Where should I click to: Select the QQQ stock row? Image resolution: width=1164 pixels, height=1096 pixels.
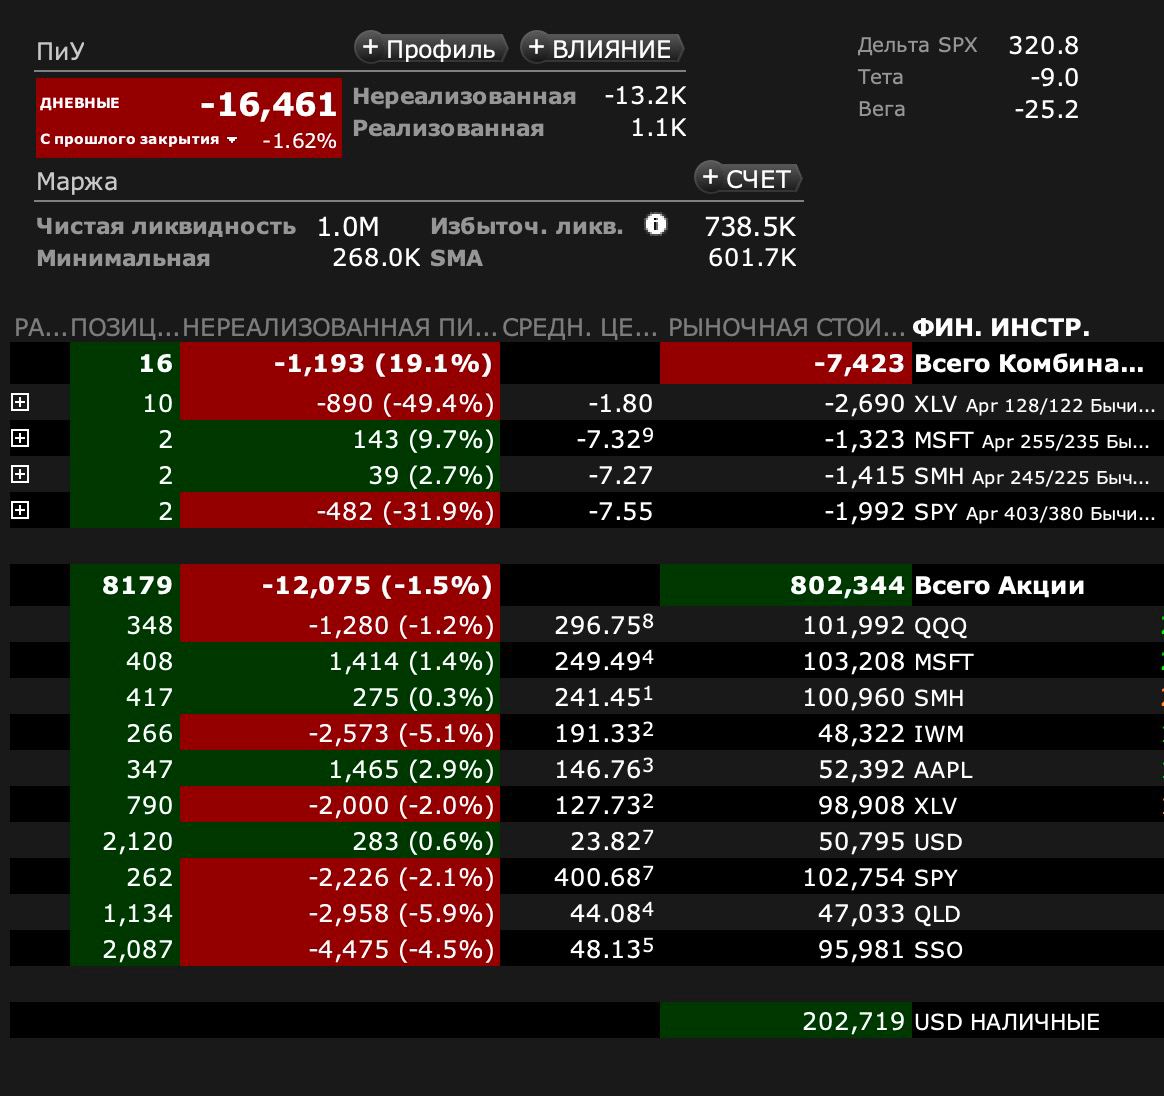pos(586,625)
